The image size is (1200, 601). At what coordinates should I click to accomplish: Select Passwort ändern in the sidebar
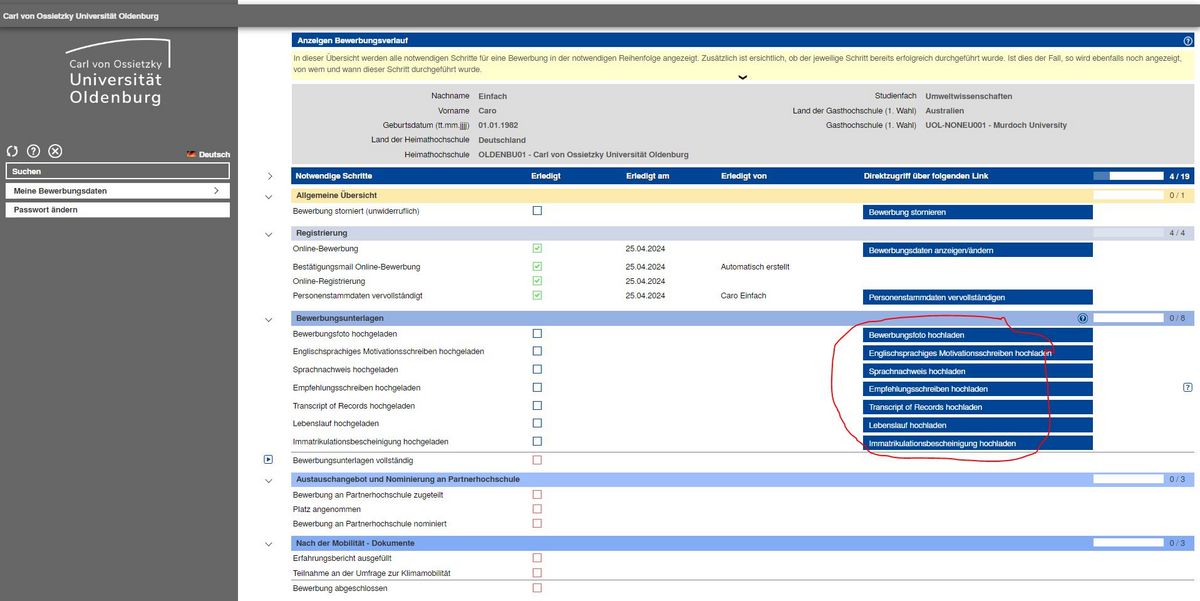tap(117, 210)
